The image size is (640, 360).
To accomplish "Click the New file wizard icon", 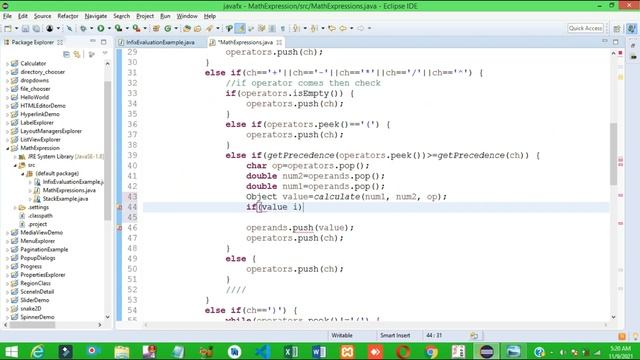I will pos(8,29).
